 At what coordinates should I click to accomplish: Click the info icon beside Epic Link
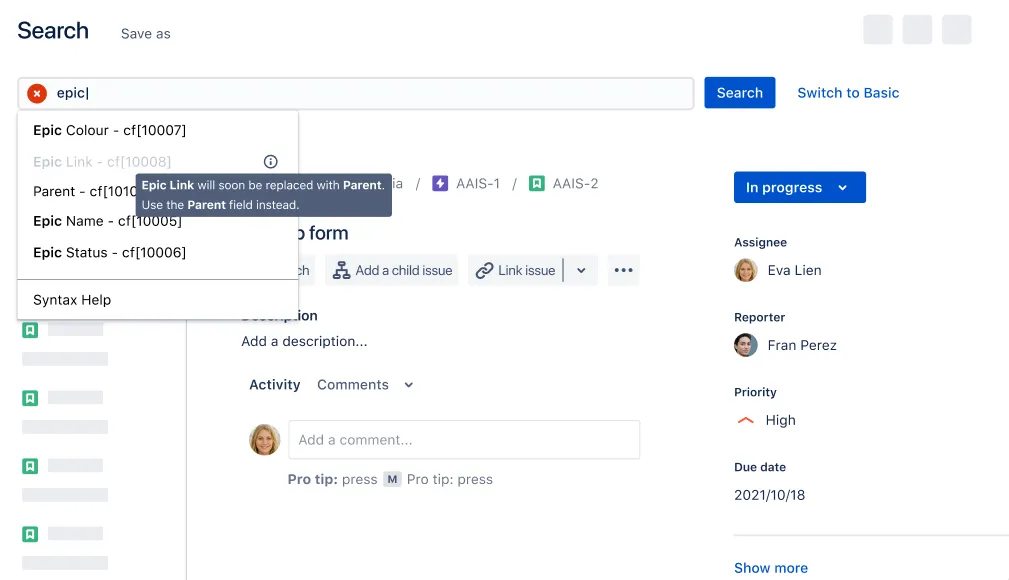click(270, 162)
